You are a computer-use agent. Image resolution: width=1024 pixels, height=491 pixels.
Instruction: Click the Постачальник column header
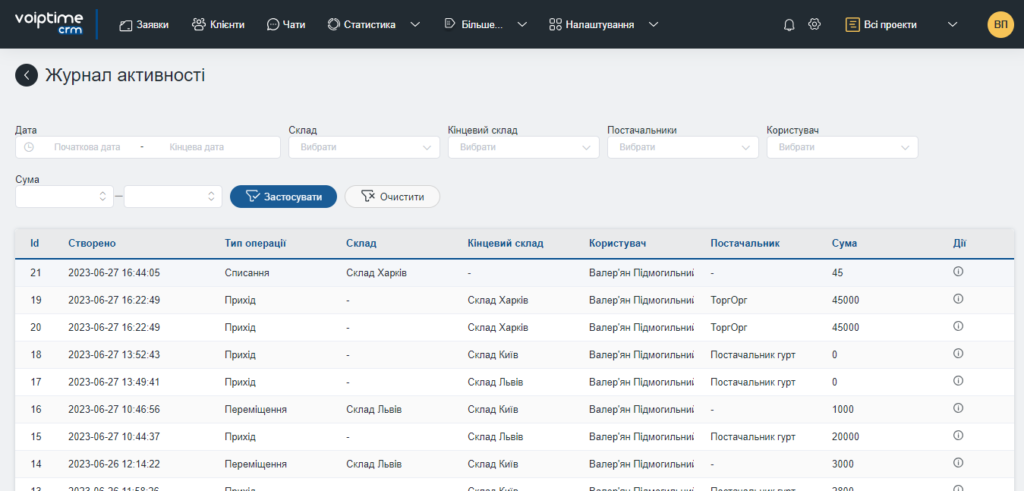coord(745,244)
